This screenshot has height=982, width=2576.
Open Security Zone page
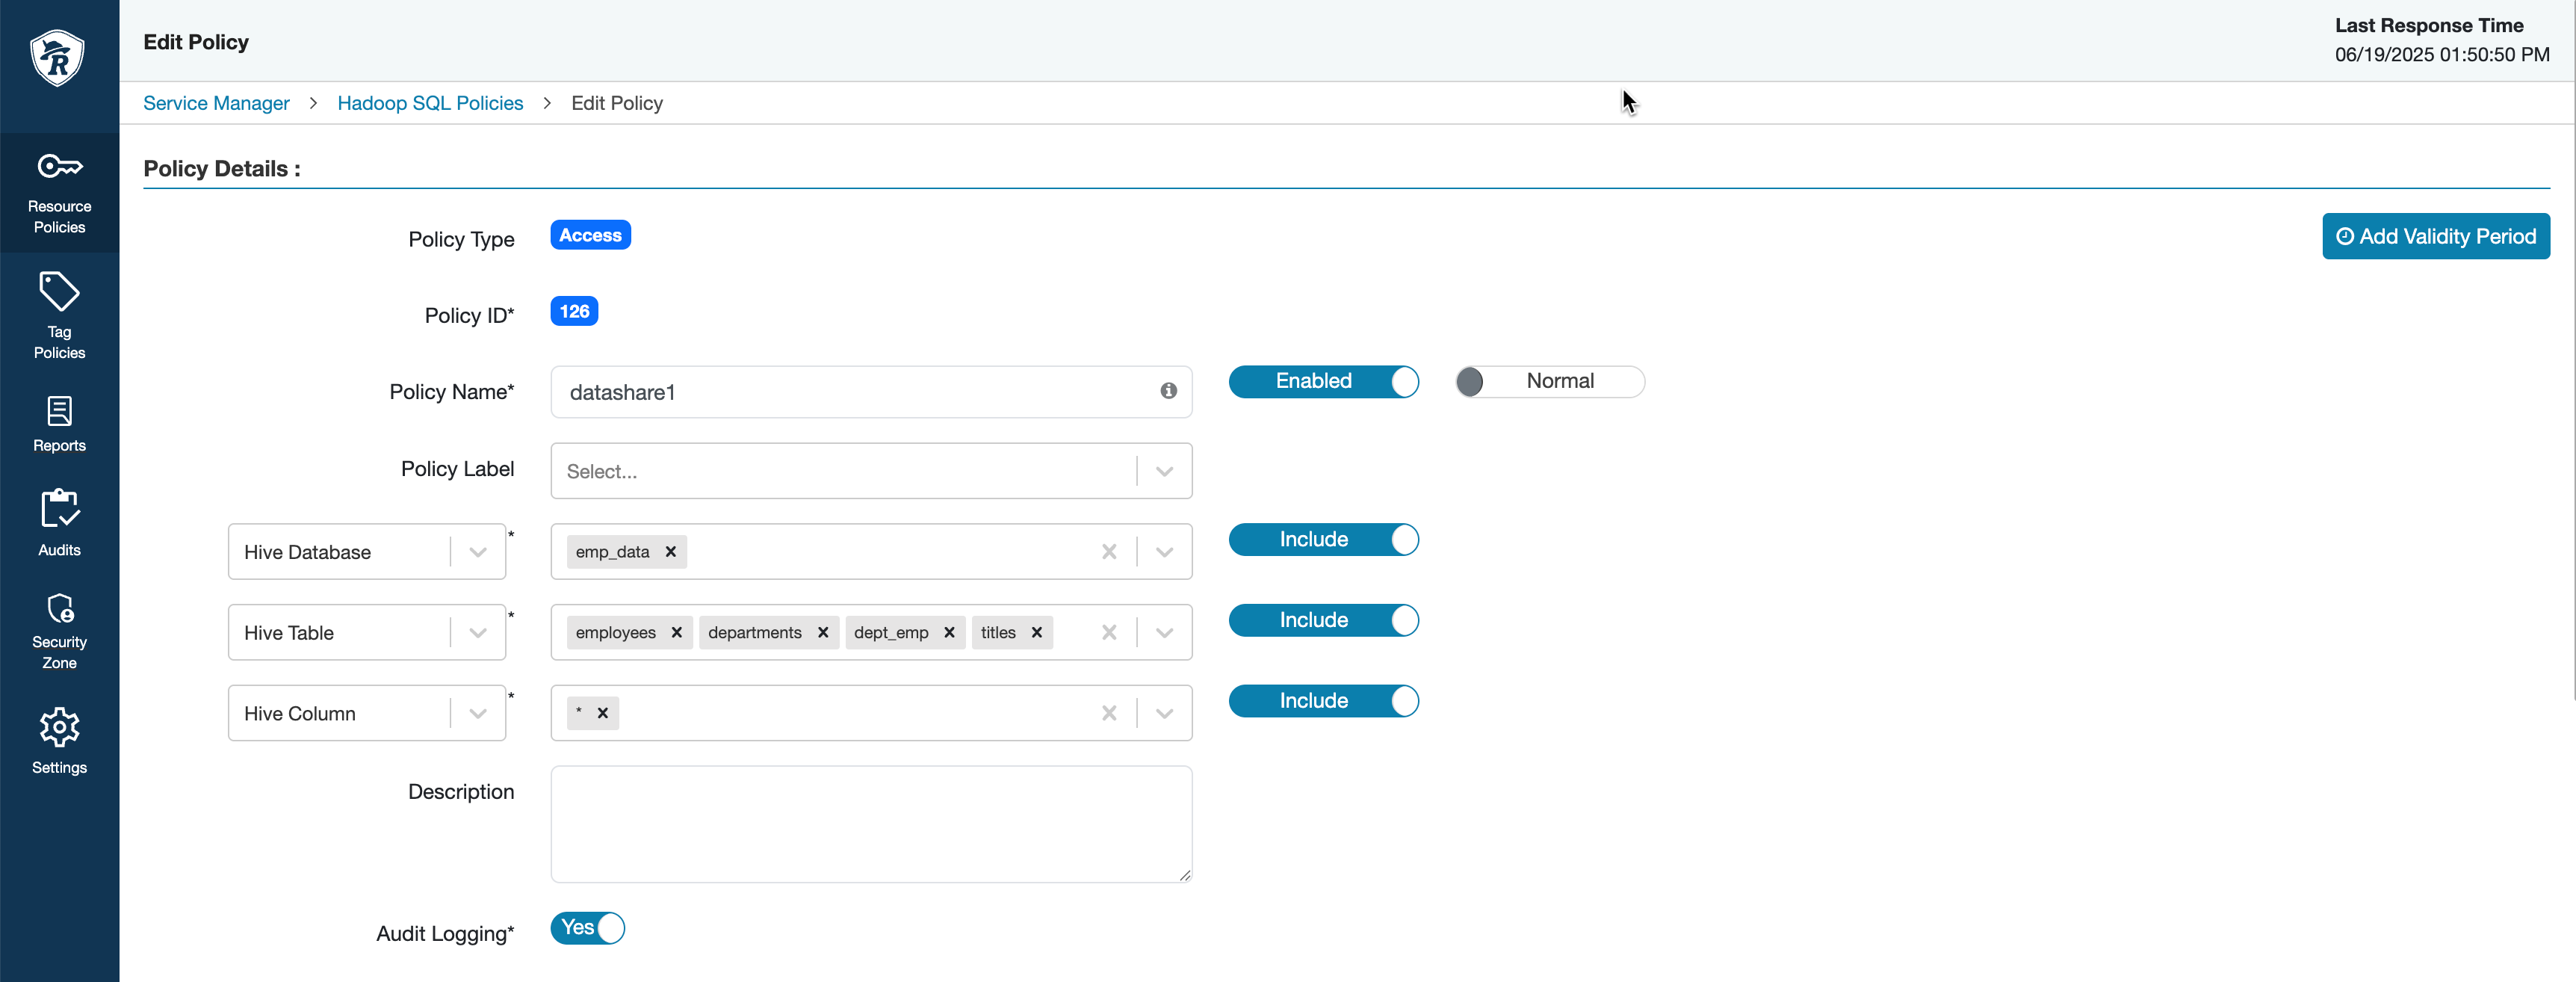tap(59, 631)
